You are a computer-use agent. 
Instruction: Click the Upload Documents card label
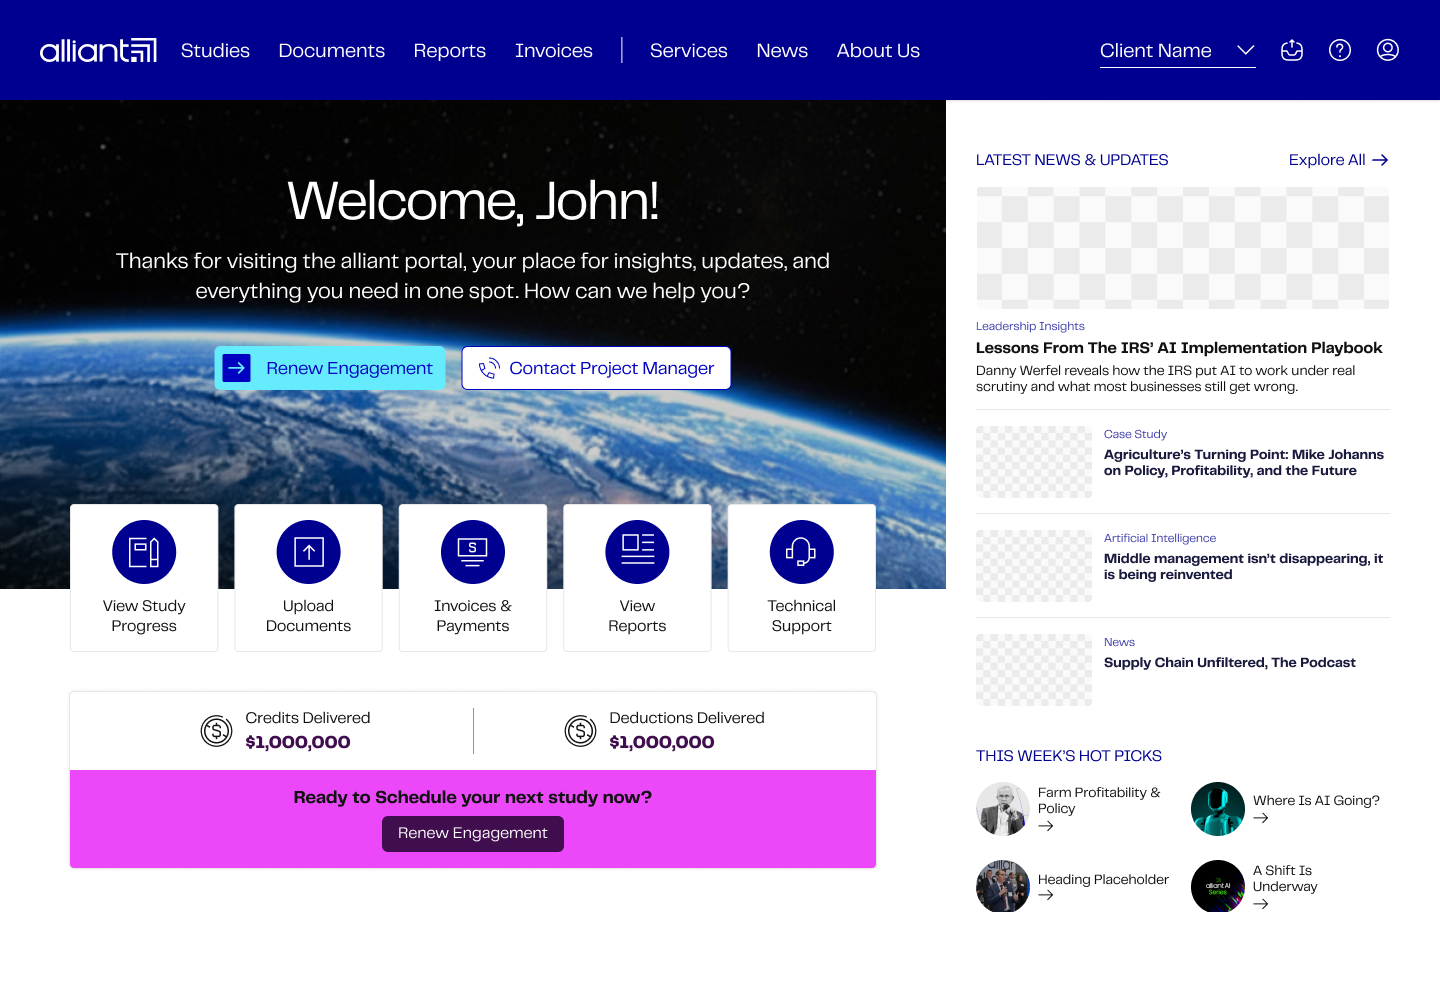click(x=309, y=616)
